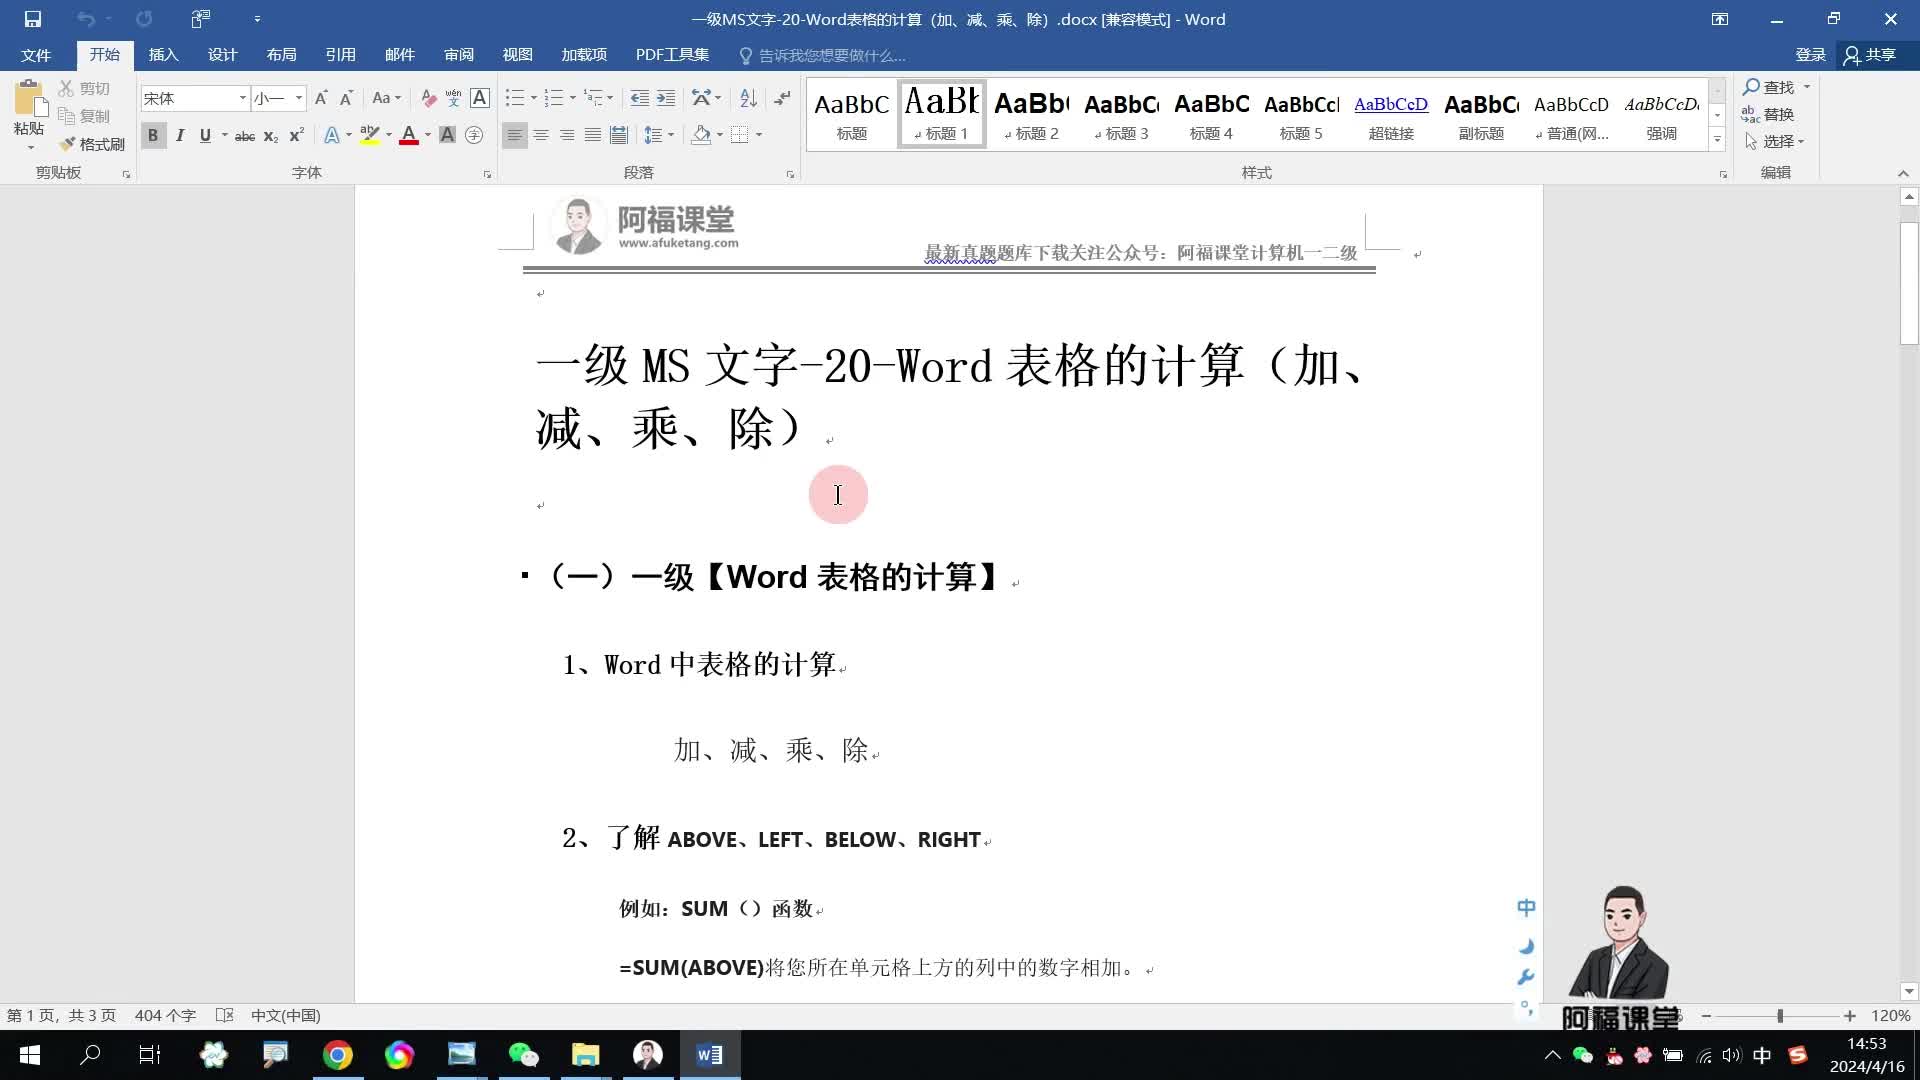The height and width of the screenshot is (1080, 1920).
Task: Open the font name dropdown (宋体)
Action: click(x=242, y=98)
